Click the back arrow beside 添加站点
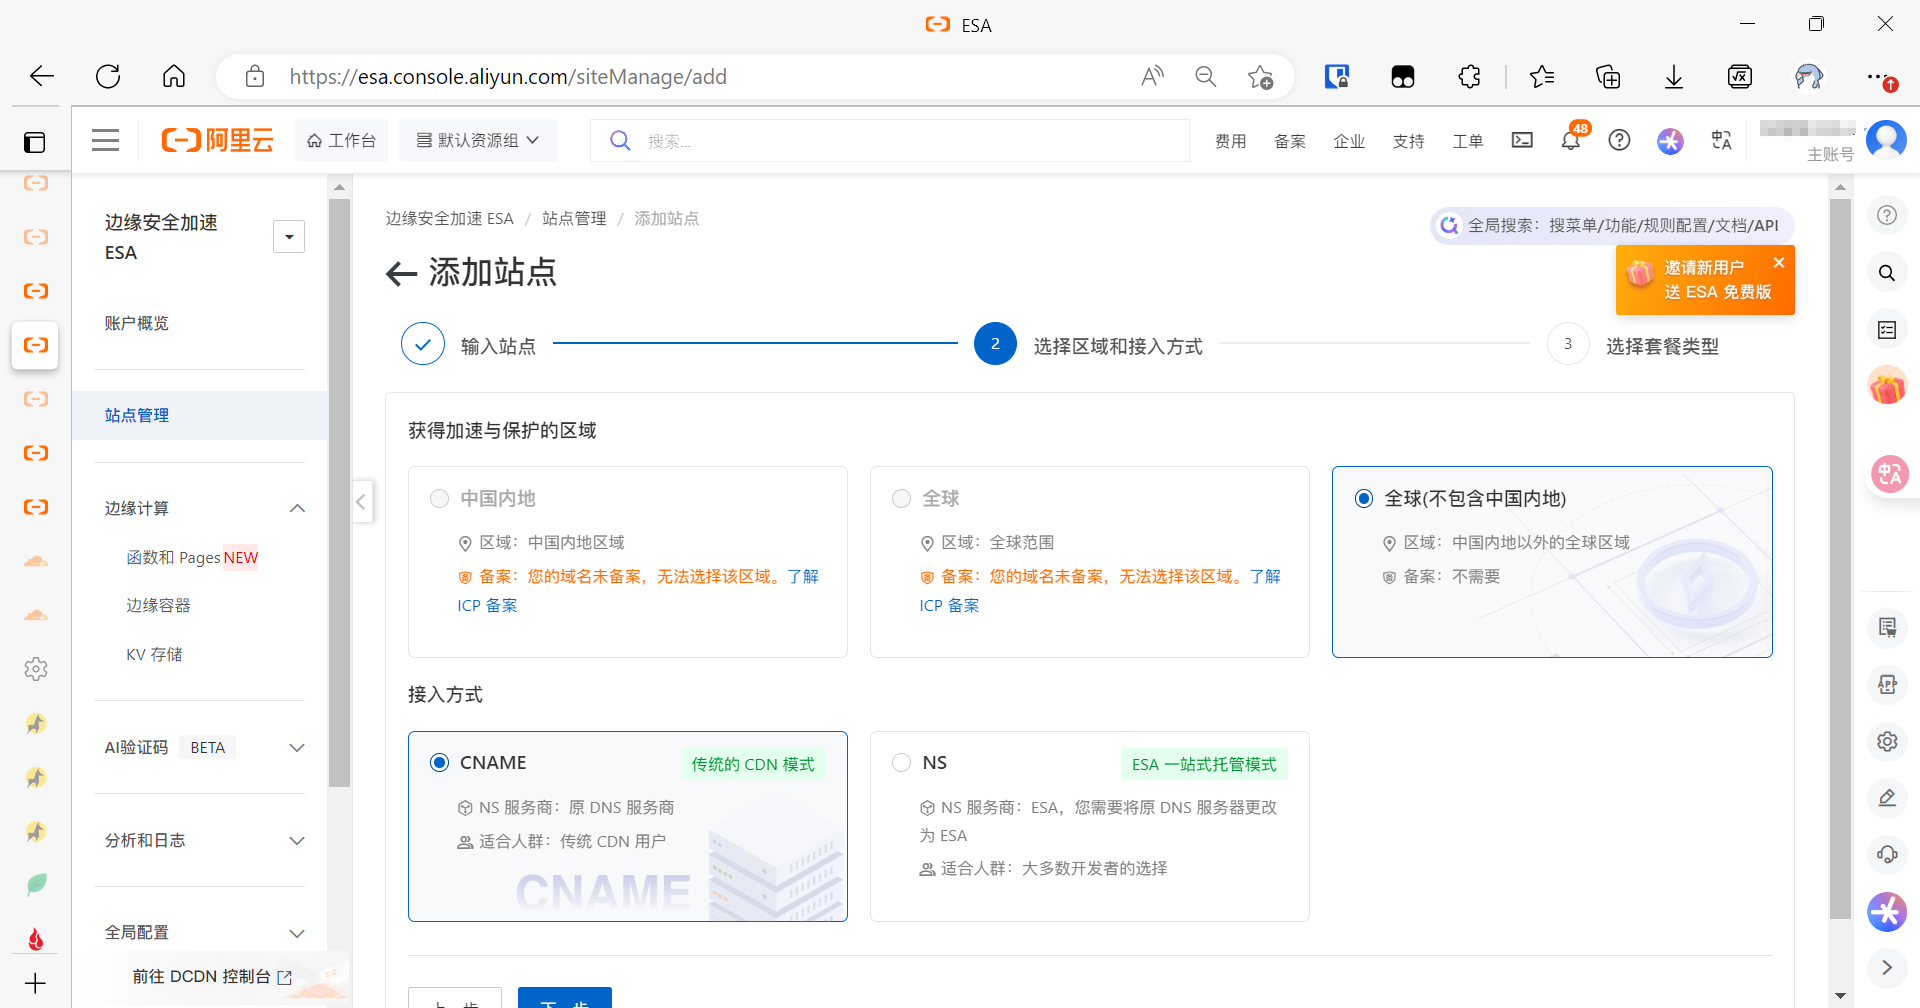 (401, 274)
